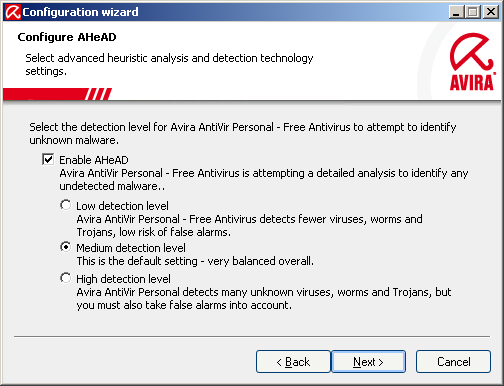Choose the Medium detection level radio button
Image resolution: width=504 pixels, height=386 pixels.
click(66, 247)
